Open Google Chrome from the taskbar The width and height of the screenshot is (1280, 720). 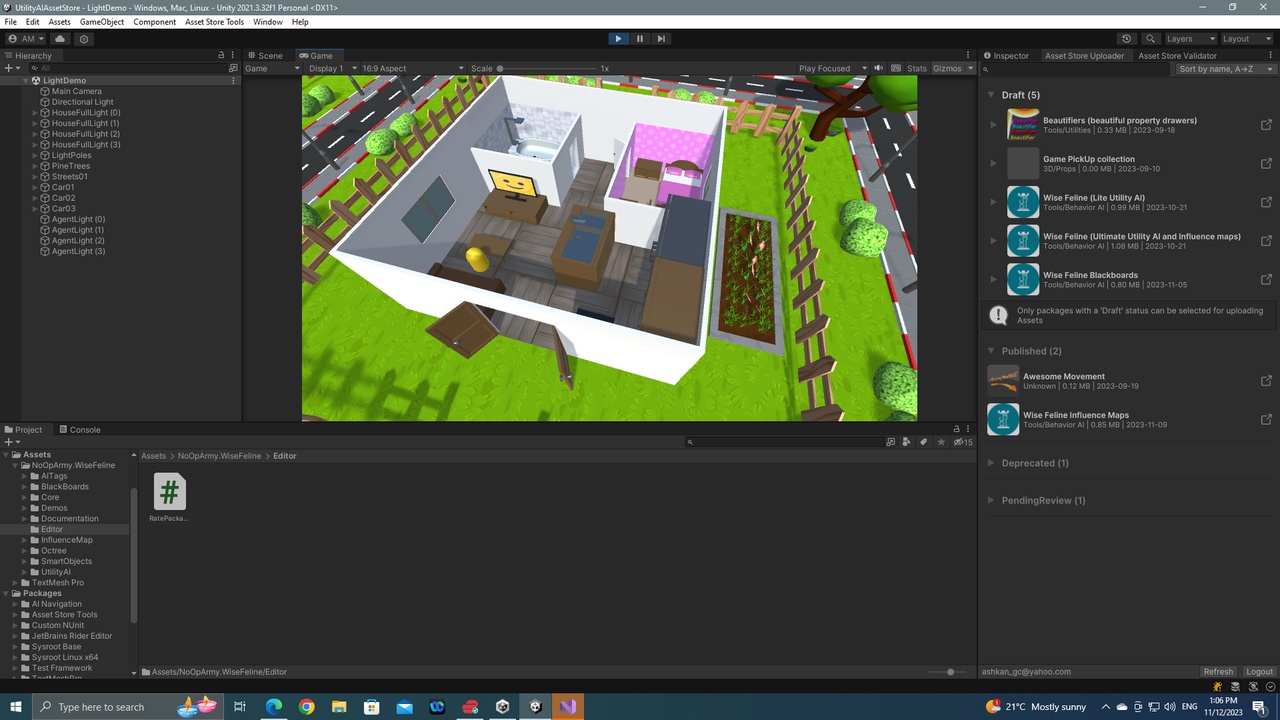(306, 707)
